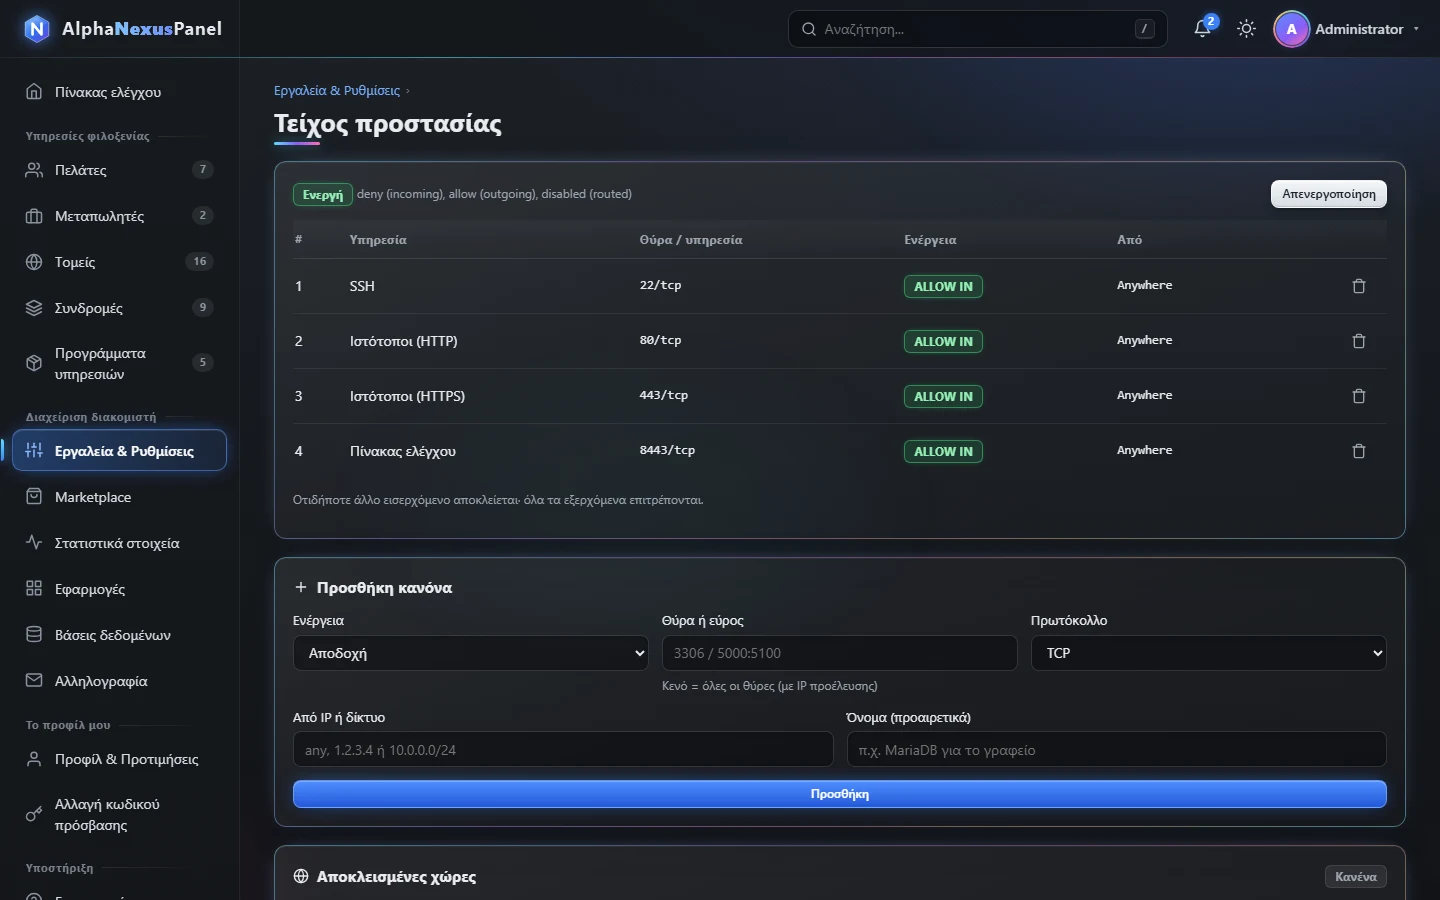
Task: Click the Αποκλεισμένες χώρες heading
Action: click(x=396, y=877)
